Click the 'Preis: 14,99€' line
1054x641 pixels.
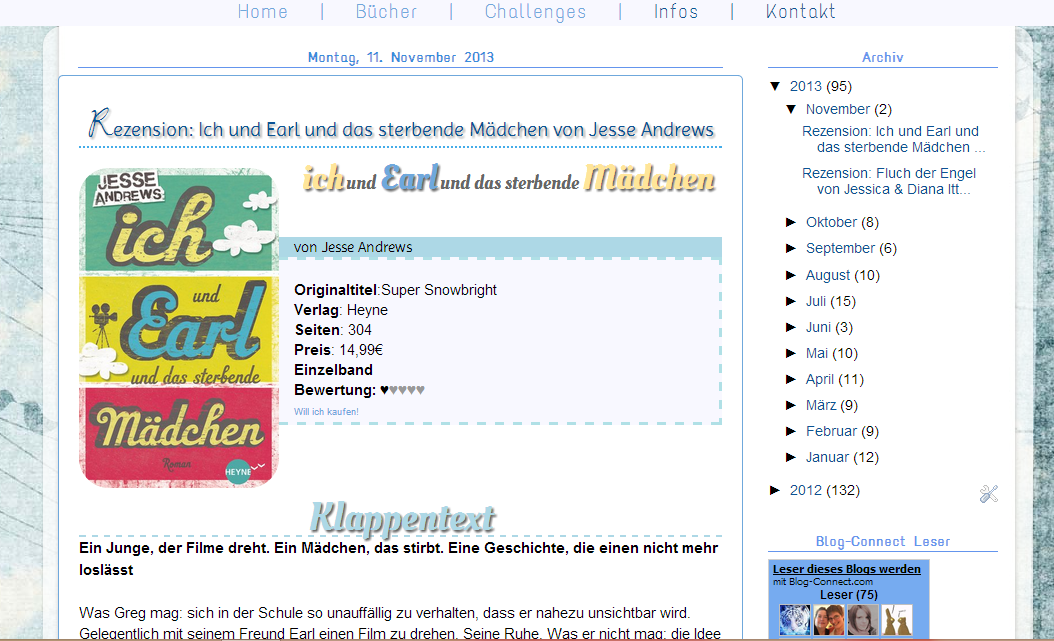pyautogui.click(x=338, y=349)
